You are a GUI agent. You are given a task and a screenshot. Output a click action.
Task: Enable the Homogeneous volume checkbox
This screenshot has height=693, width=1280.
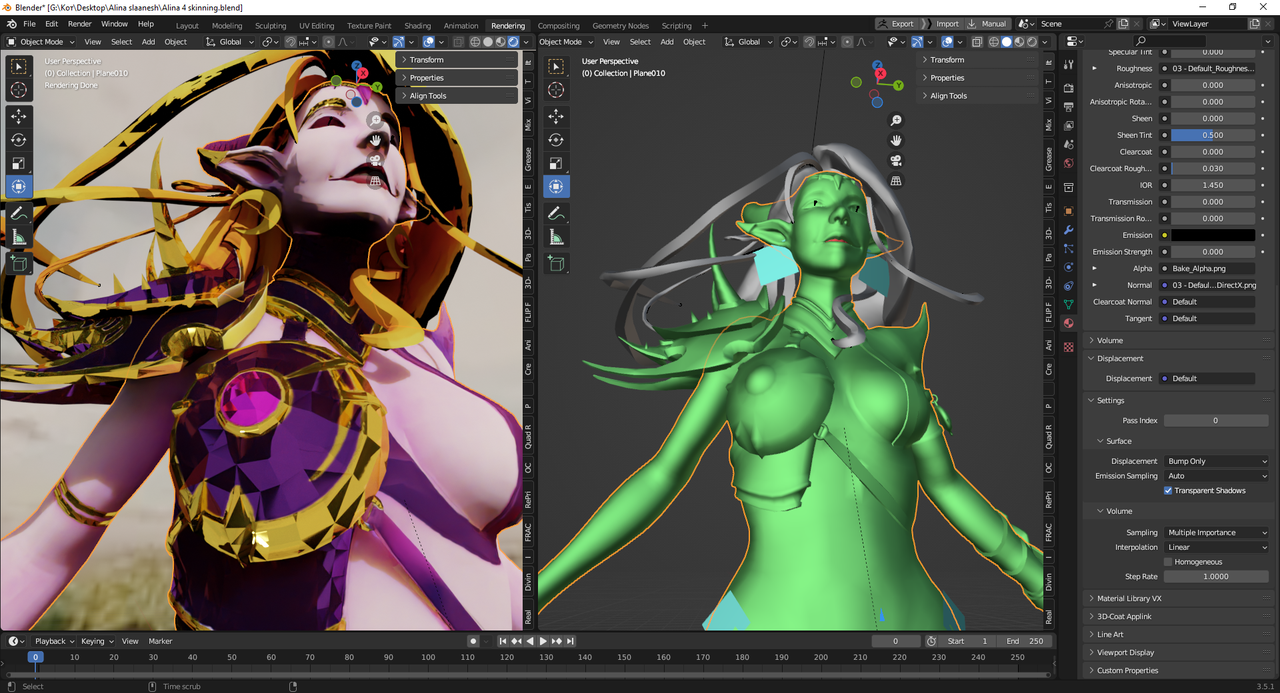pyautogui.click(x=1168, y=562)
